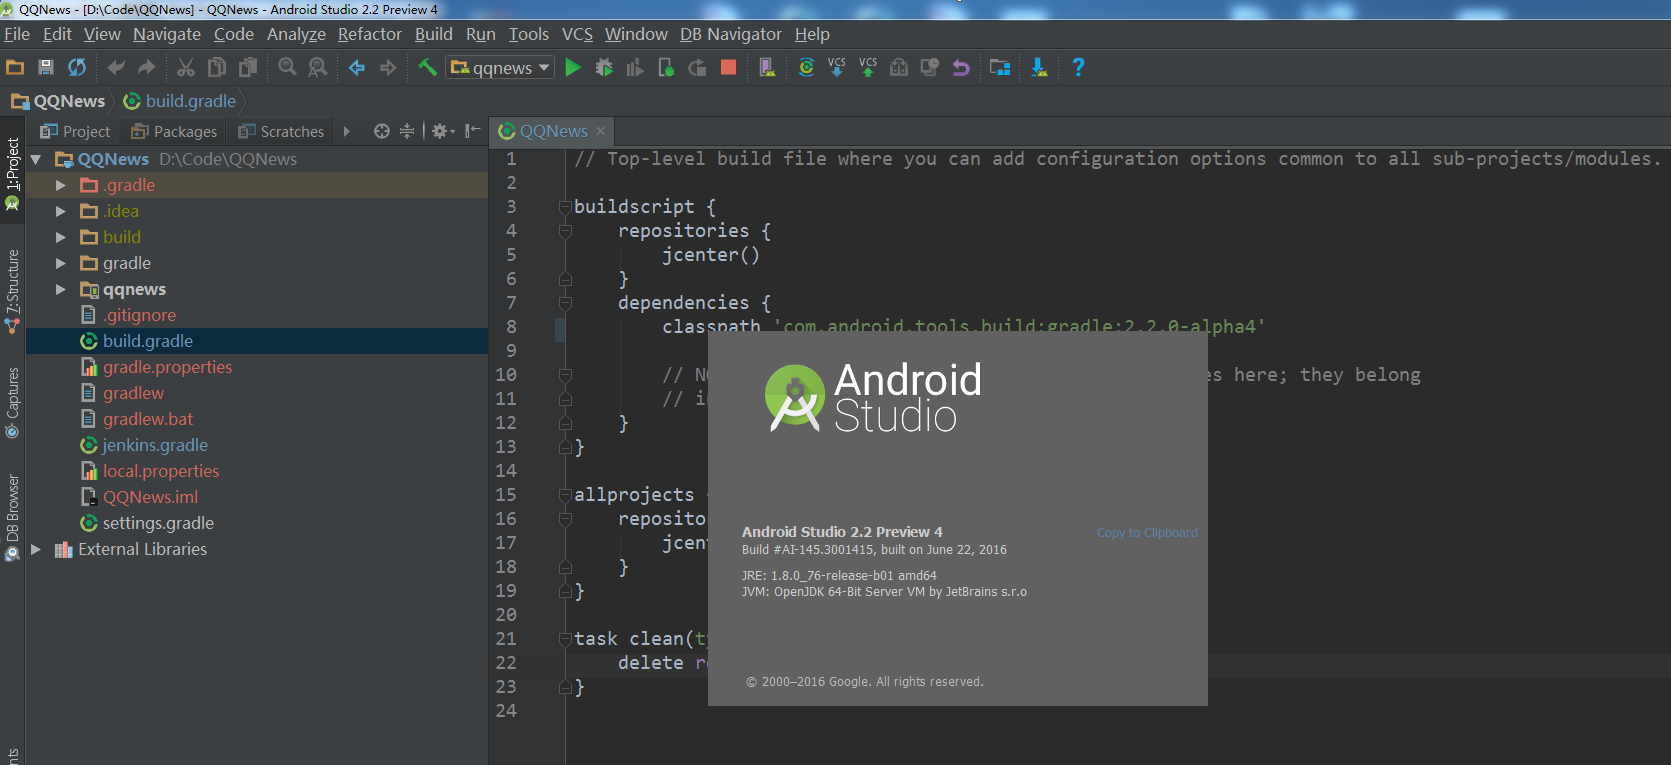Navigate Forward with right arrow icon
This screenshot has width=1671, height=765.
[x=388, y=67]
